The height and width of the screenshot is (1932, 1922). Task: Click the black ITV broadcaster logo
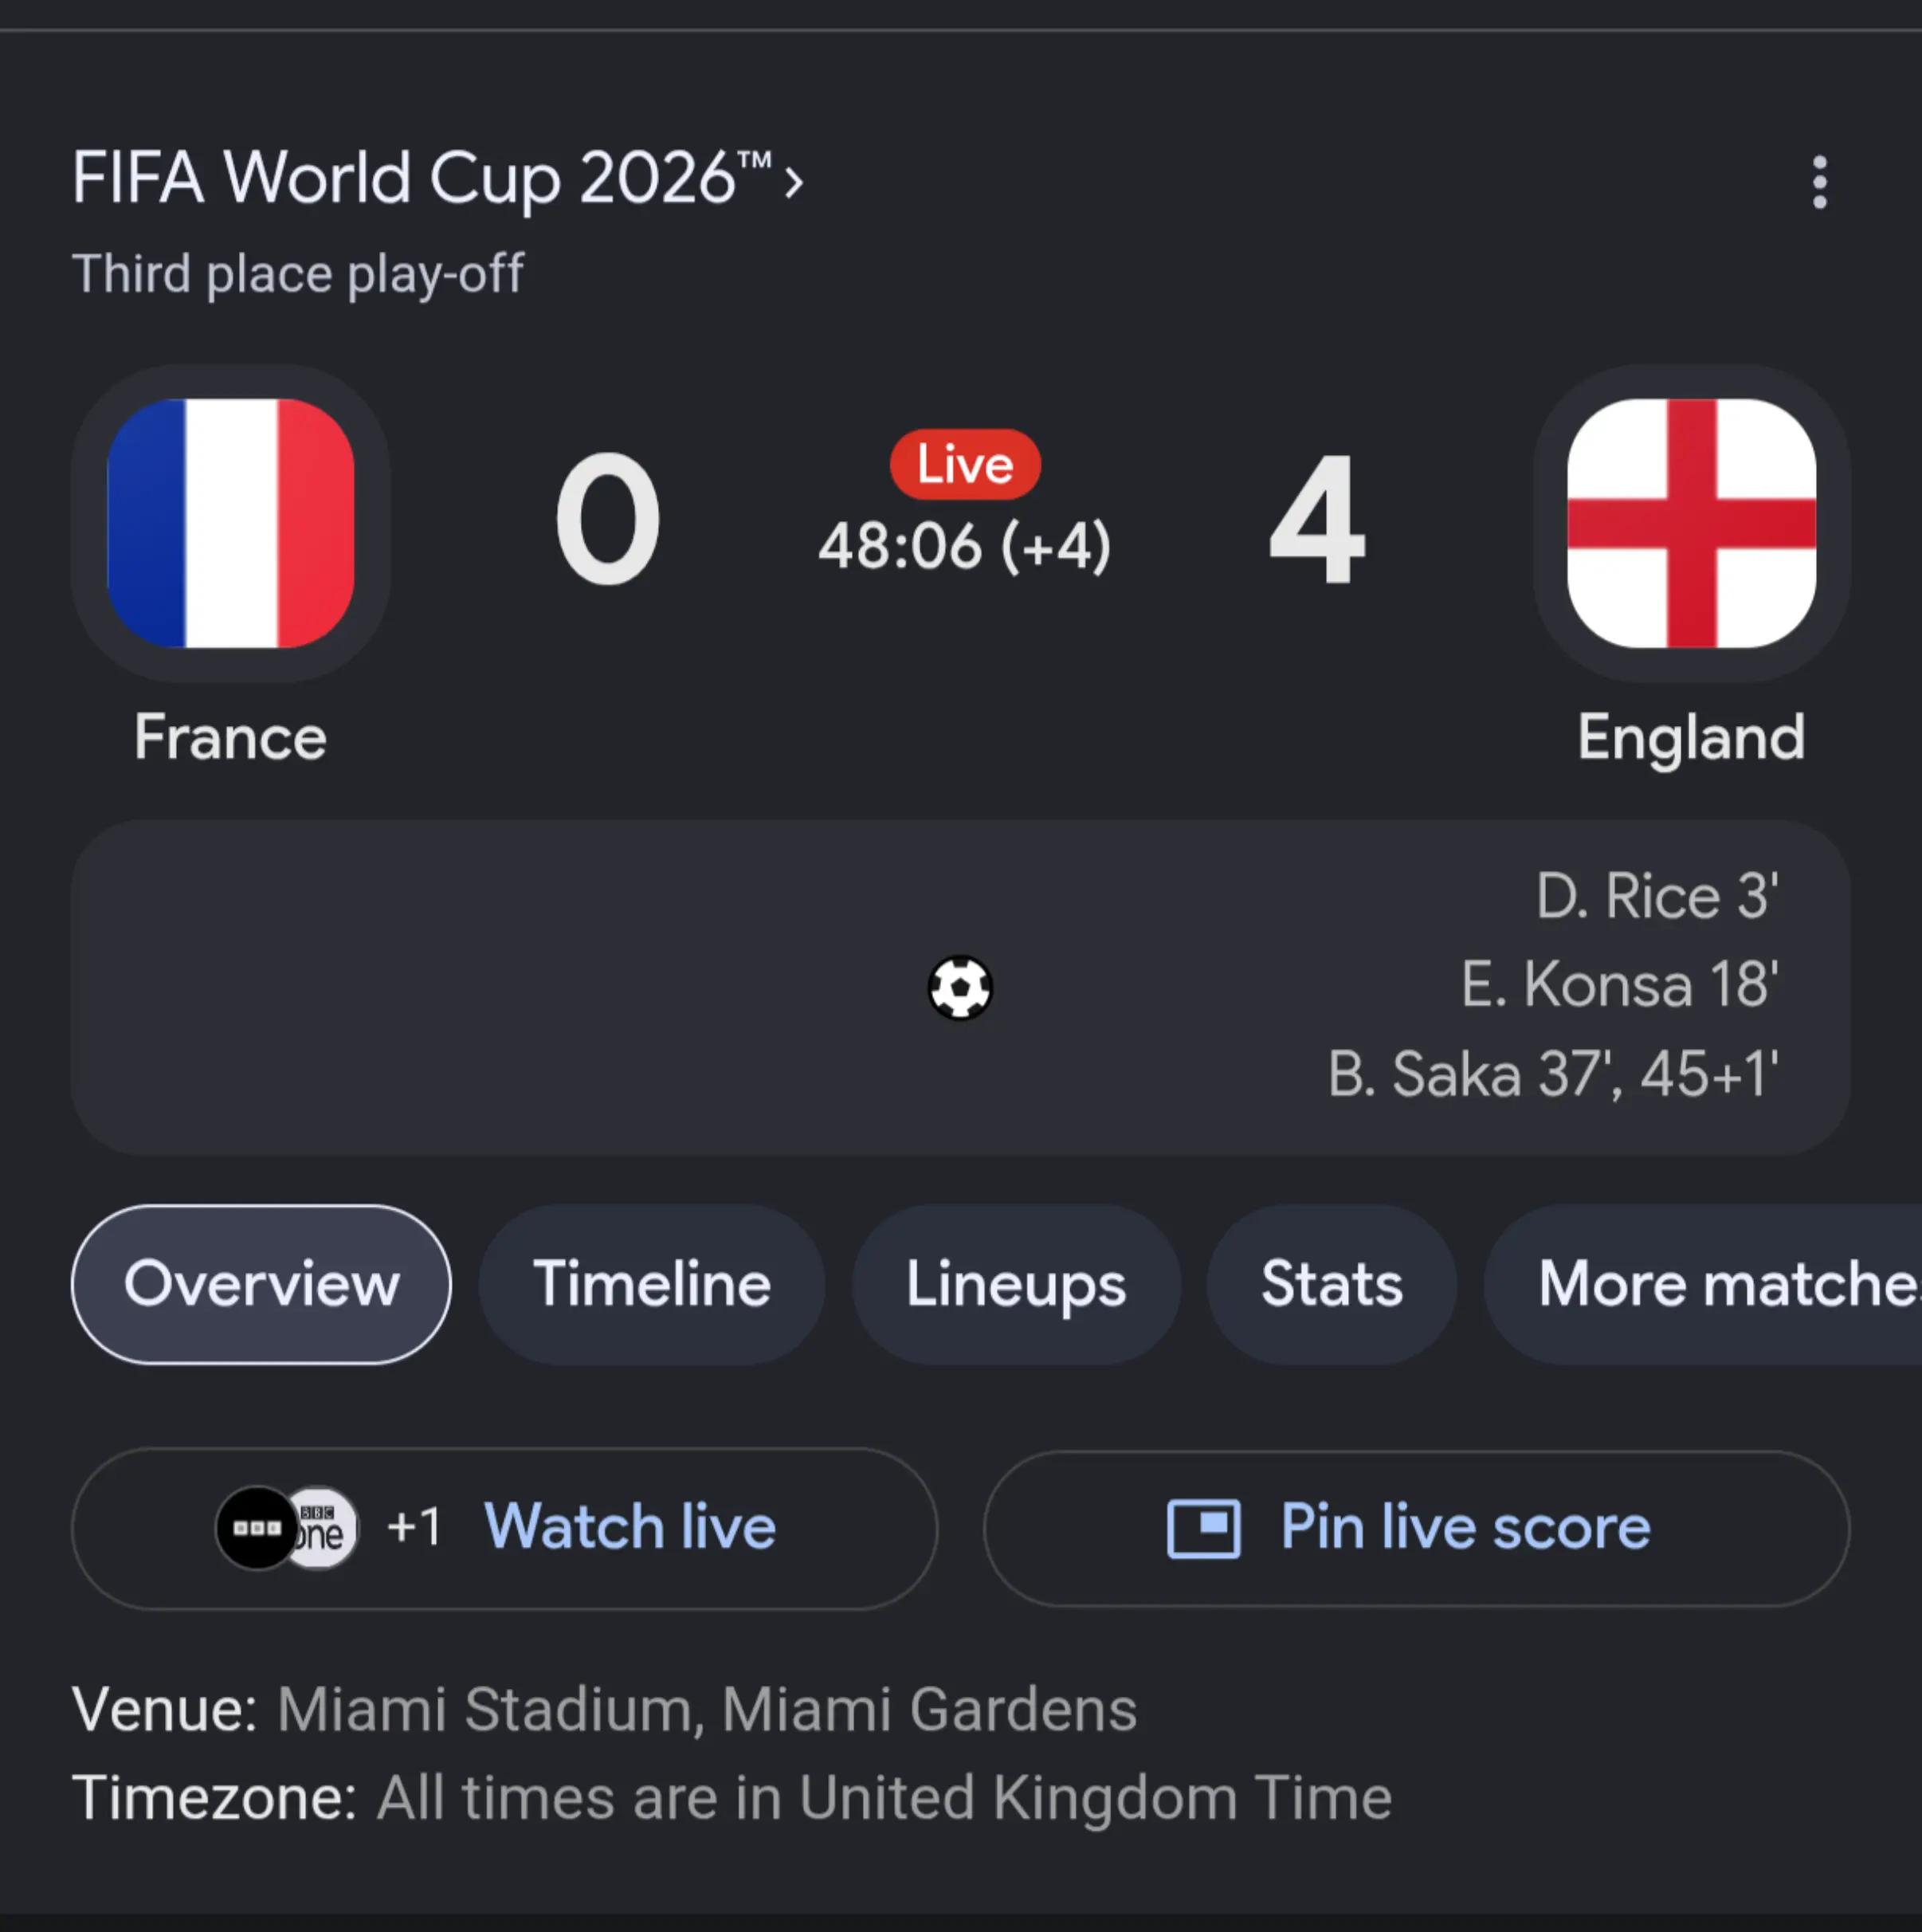[x=257, y=1528]
